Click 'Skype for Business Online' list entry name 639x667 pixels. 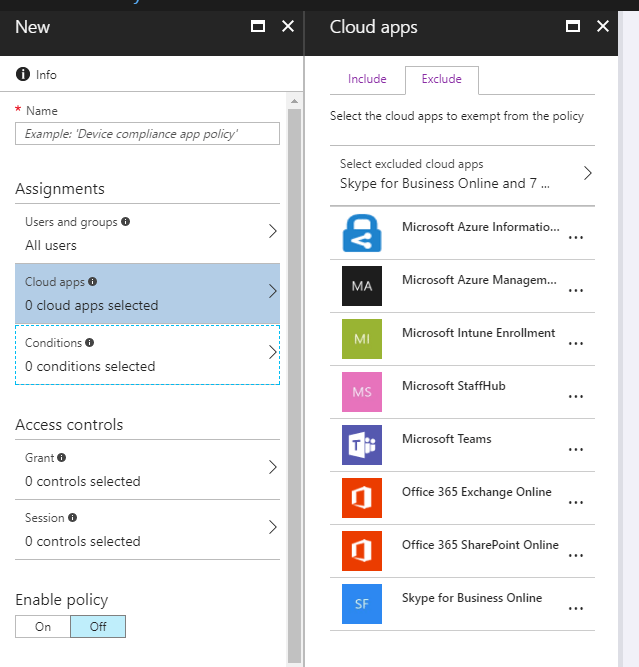[472, 598]
